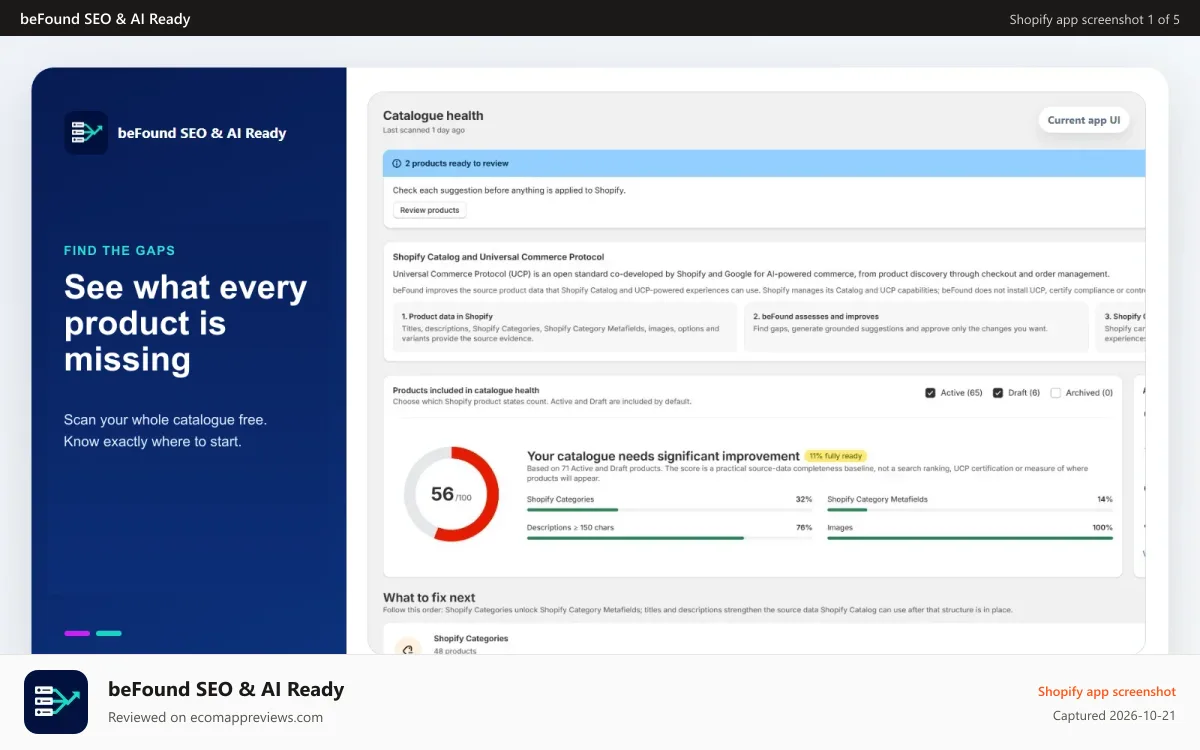This screenshot has height=750, width=1200.
Task: Click Last scanned 1 day ago text
Action: coord(424,131)
